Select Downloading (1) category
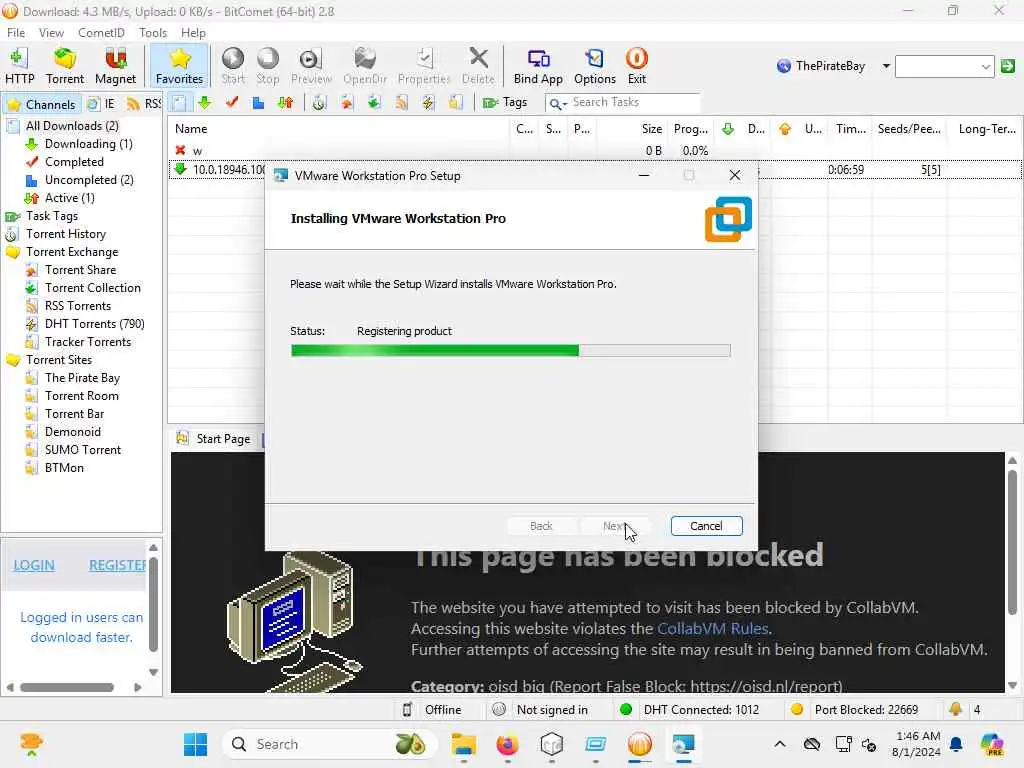Viewport: 1024px width, 768px height. tap(88, 144)
